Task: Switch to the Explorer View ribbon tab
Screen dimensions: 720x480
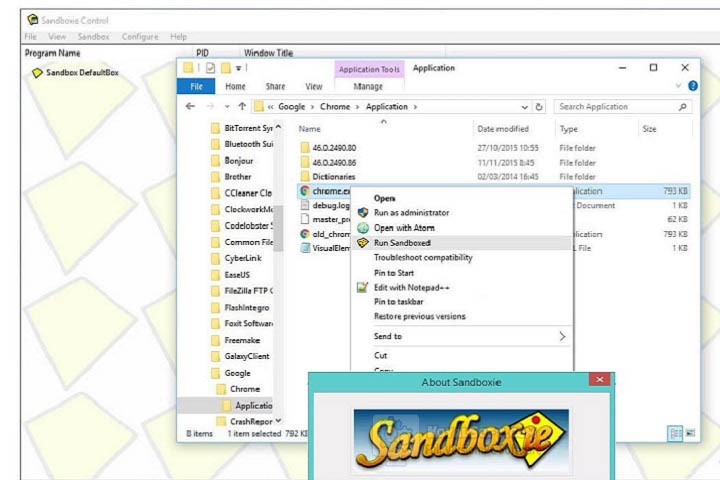Action: pyautogui.click(x=314, y=86)
